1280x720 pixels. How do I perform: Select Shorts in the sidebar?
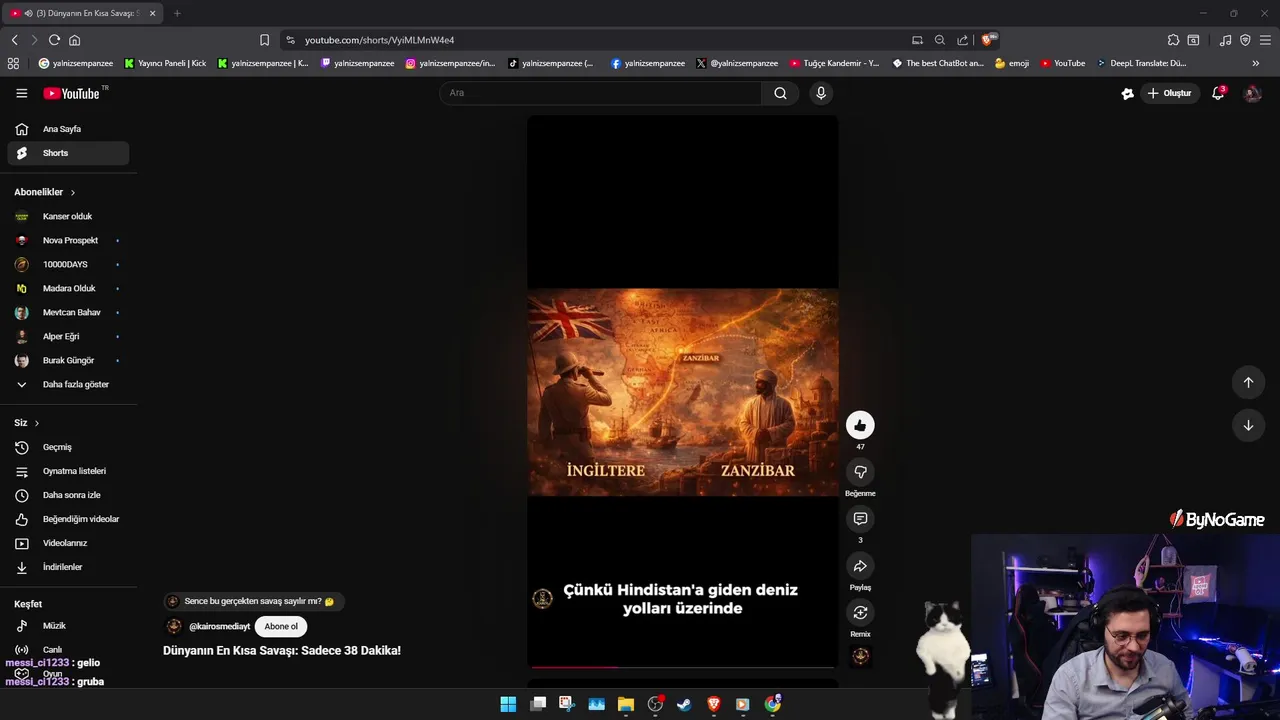pos(68,153)
